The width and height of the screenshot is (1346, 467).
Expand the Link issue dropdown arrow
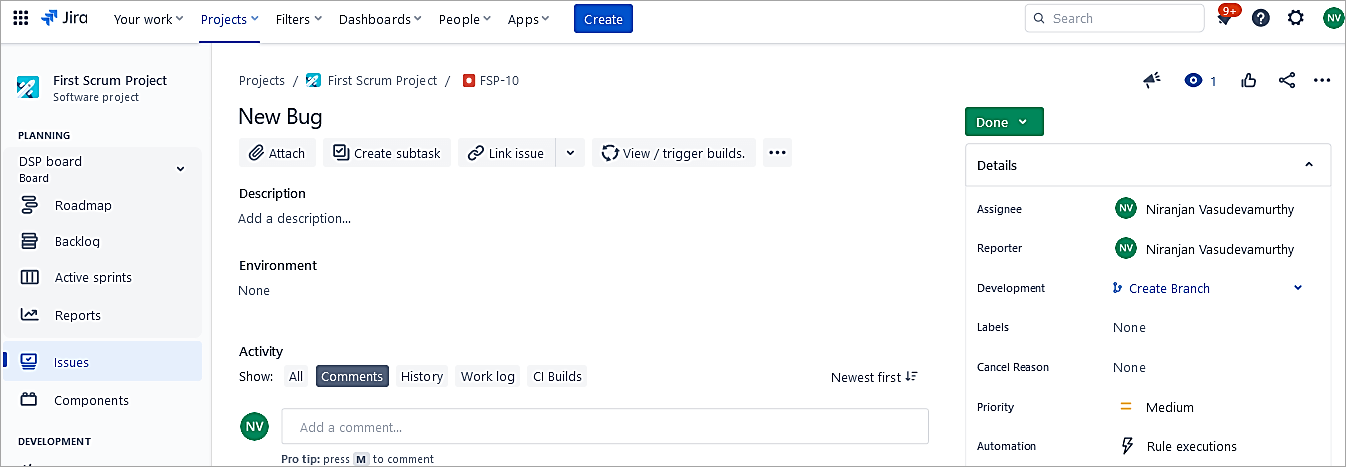click(570, 153)
